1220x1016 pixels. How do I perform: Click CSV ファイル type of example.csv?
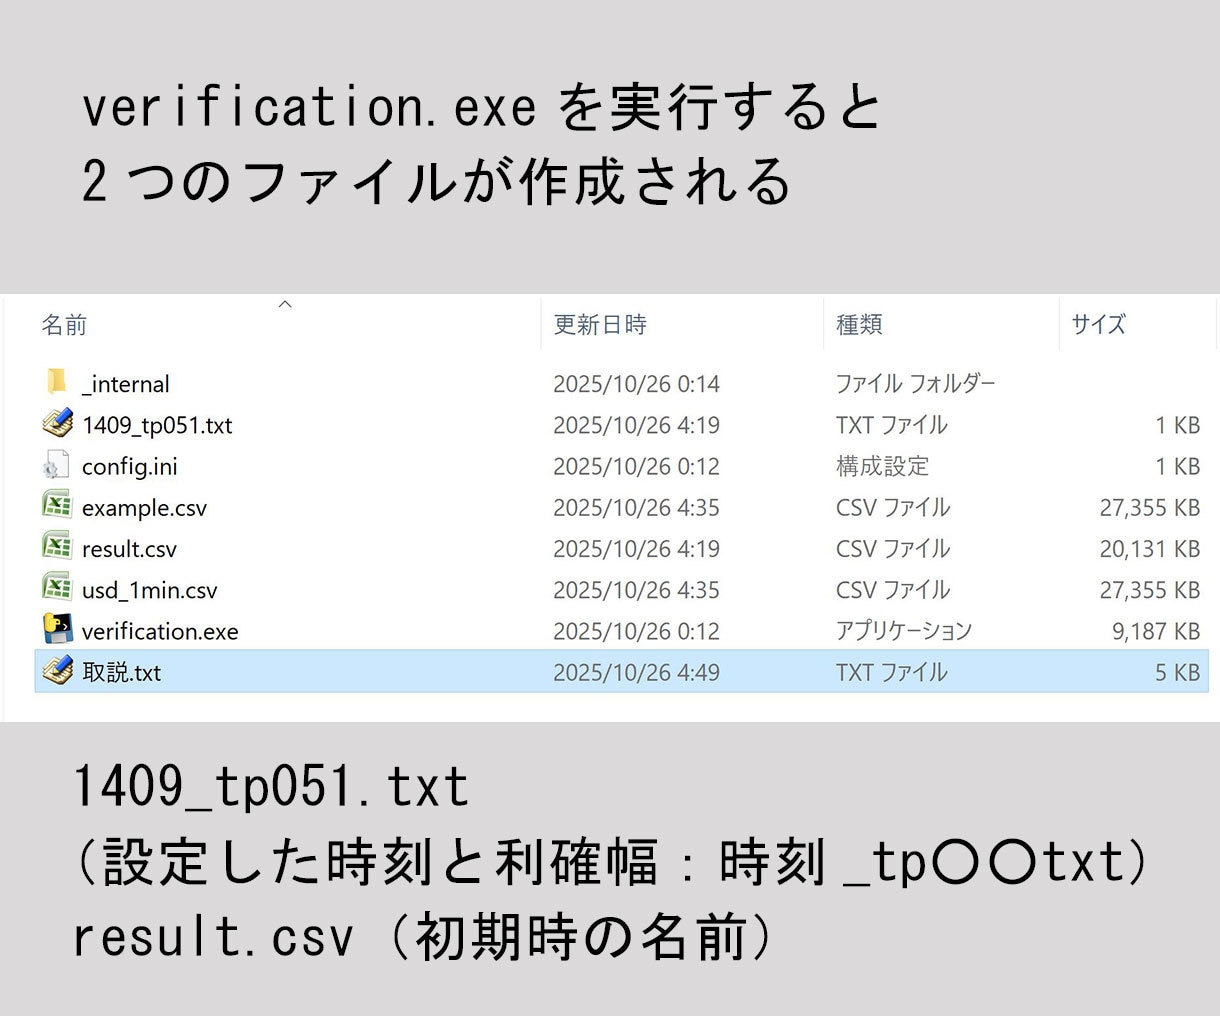tap(892, 508)
